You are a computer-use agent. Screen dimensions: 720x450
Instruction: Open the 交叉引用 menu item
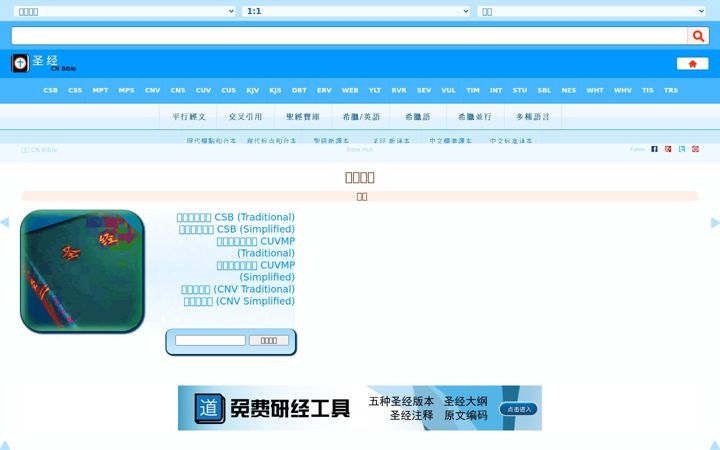point(245,117)
